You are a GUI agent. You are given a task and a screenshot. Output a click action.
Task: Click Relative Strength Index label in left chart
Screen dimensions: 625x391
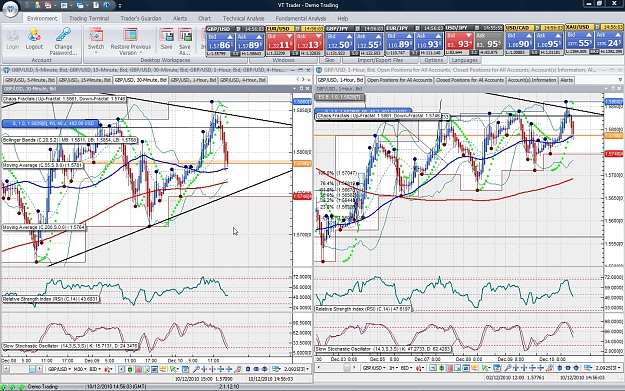(50, 299)
